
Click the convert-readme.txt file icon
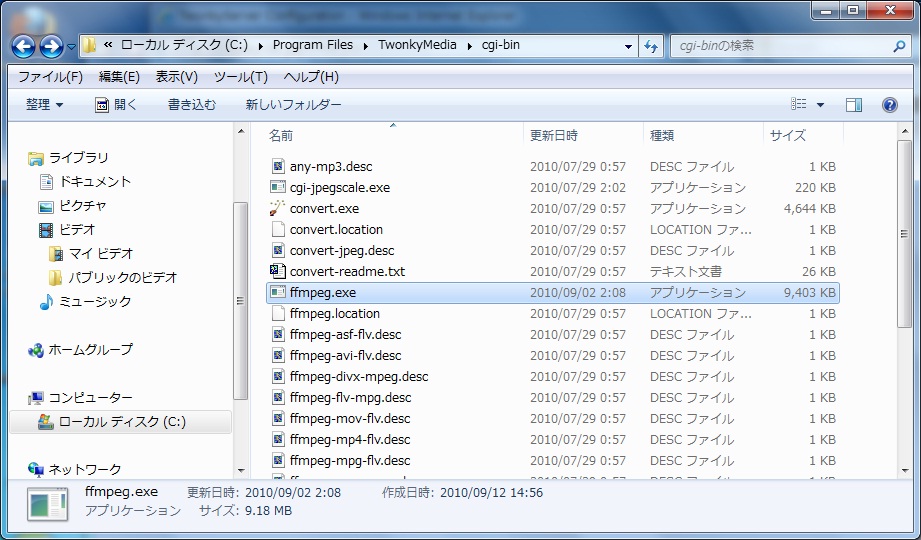coord(278,271)
